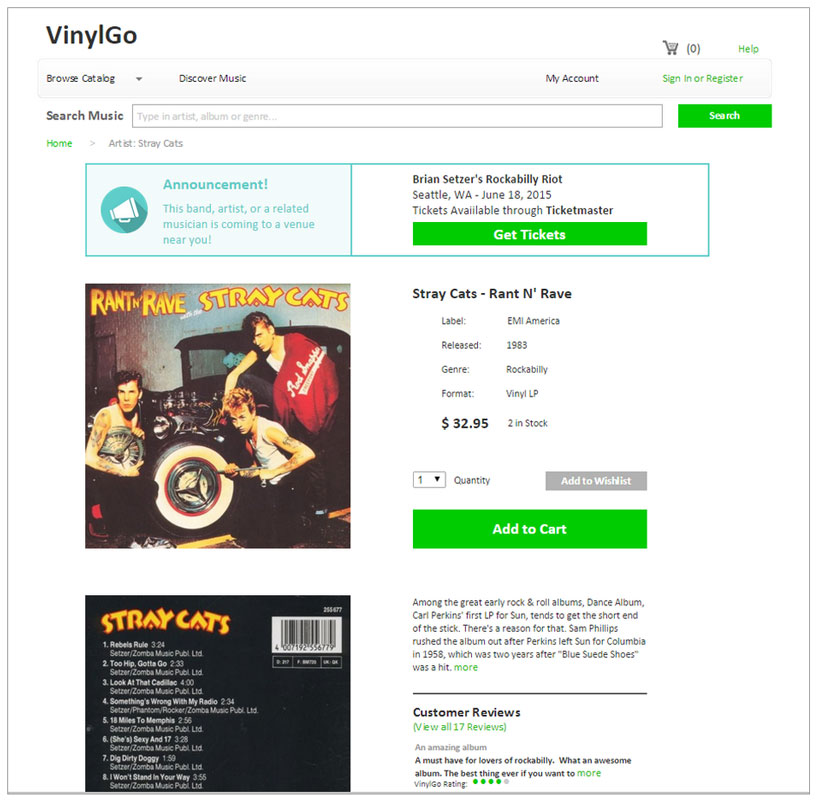Click the VinylGo rating dots
This screenshot has height=800, width=819.
coord(490,782)
